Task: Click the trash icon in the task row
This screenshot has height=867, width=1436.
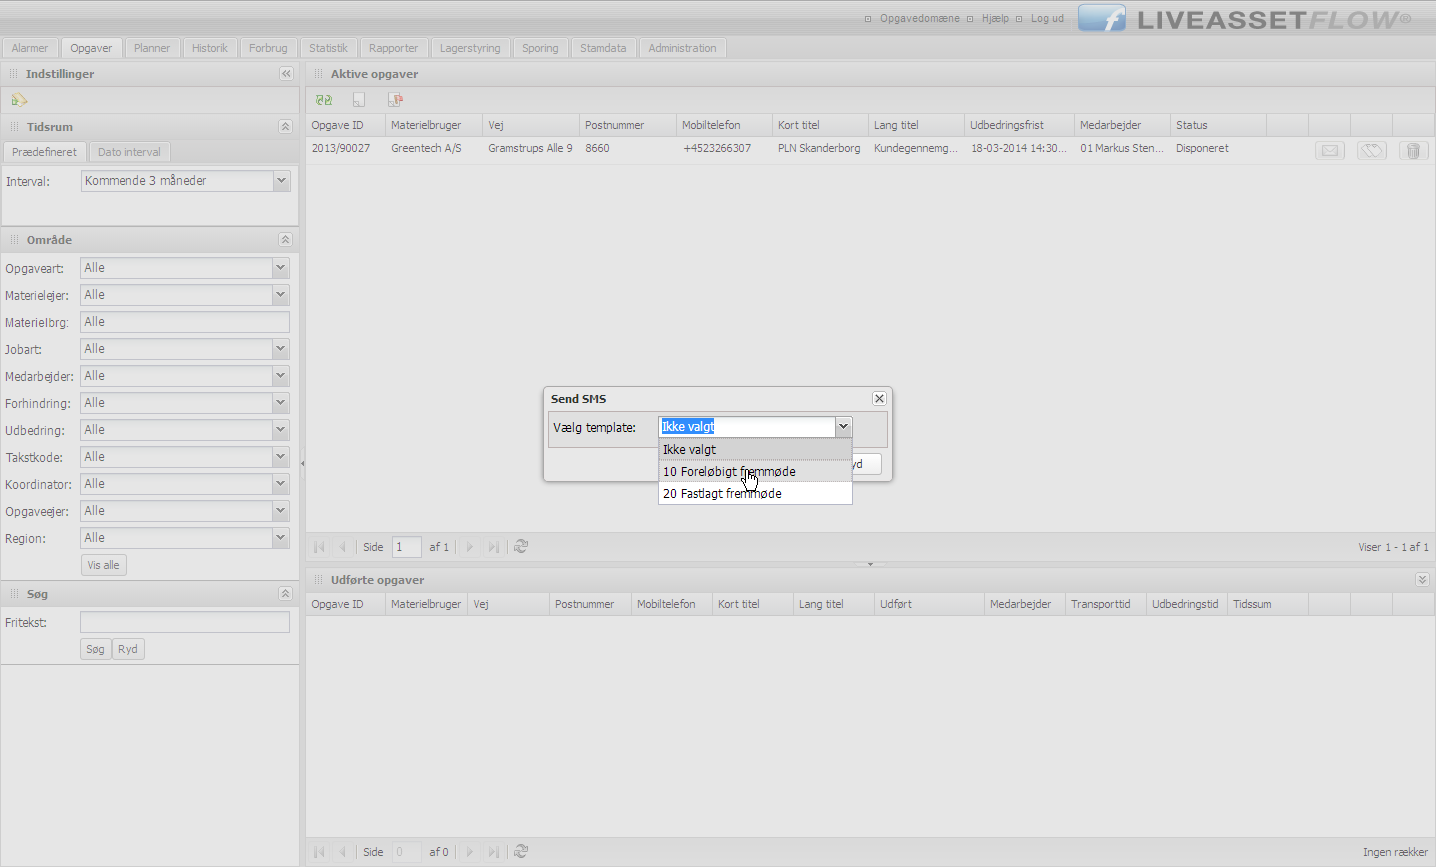Action: [1412, 150]
